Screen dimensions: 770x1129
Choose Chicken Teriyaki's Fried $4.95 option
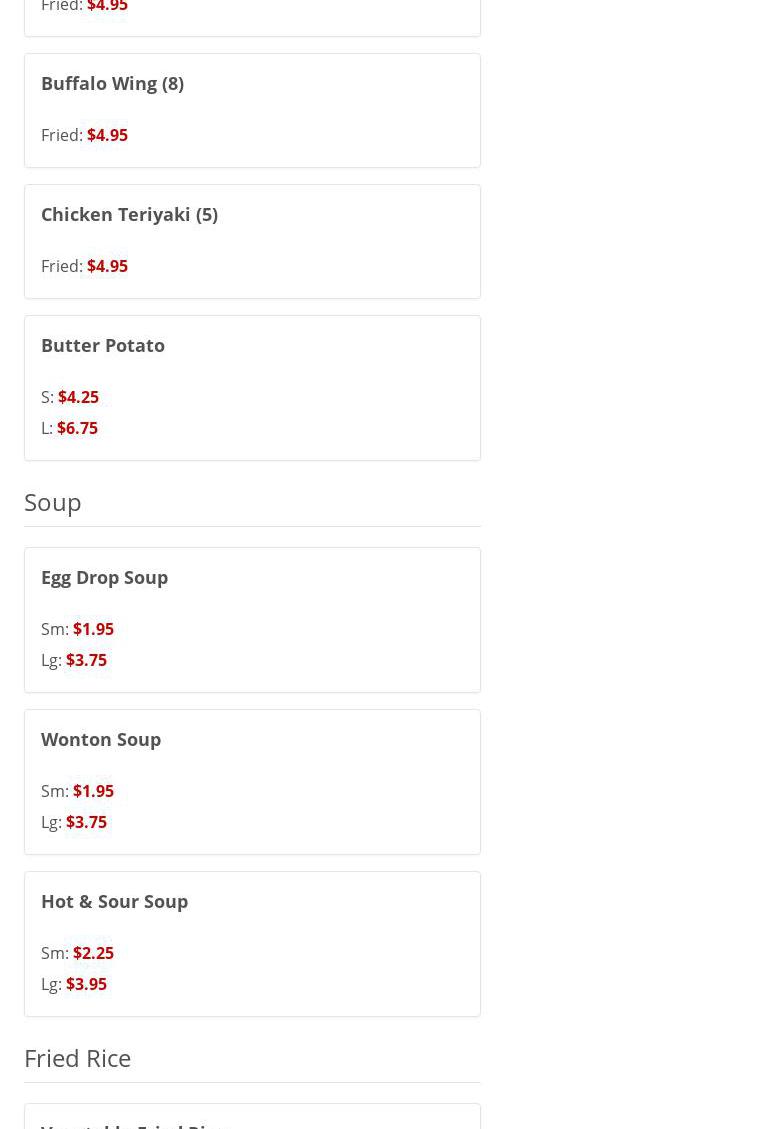point(106,266)
